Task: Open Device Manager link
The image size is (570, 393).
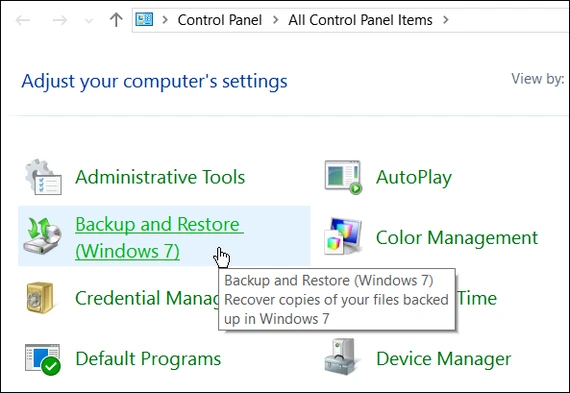Action: [443, 359]
